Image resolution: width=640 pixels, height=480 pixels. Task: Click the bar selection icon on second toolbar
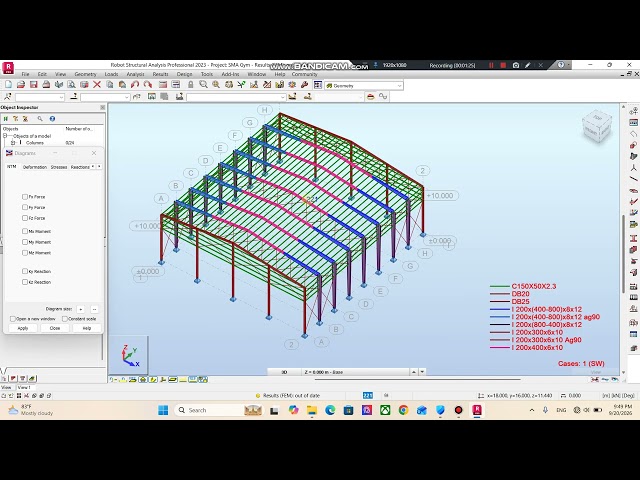[x=73, y=97]
